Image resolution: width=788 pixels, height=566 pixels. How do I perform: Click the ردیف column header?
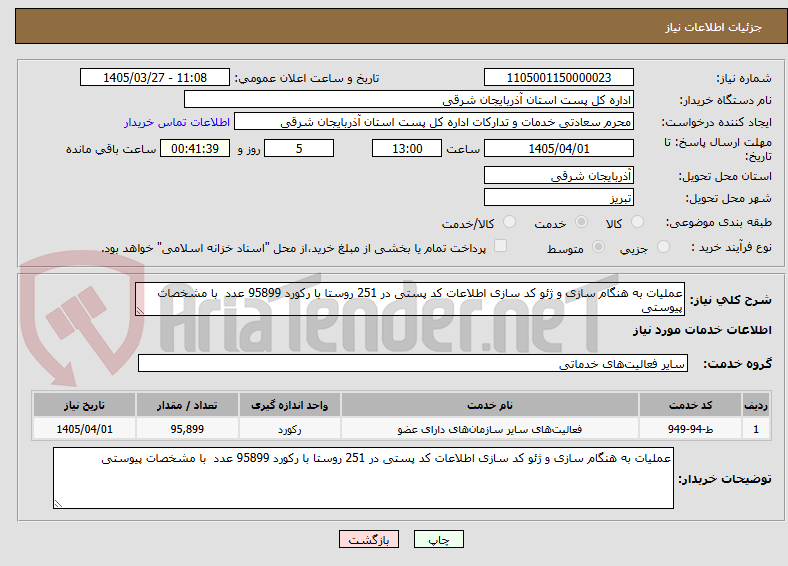756,405
